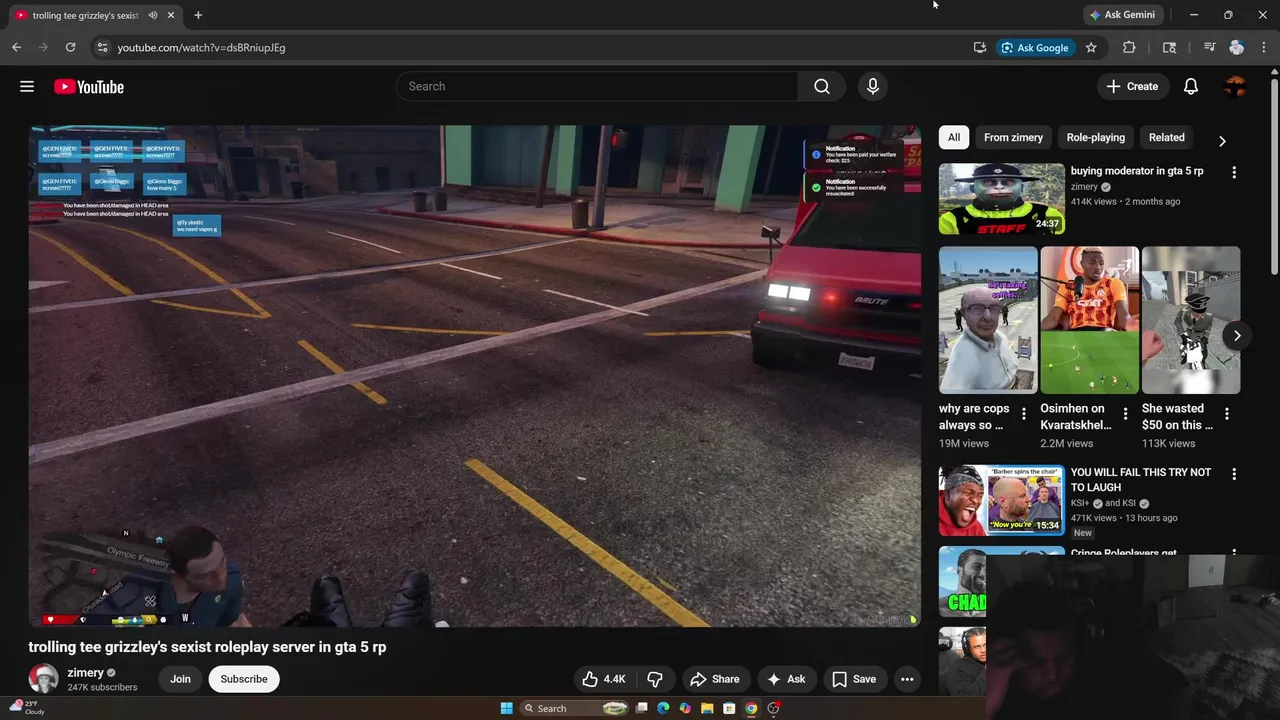Reload the current page
The image size is (1280, 720).
click(x=70, y=47)
